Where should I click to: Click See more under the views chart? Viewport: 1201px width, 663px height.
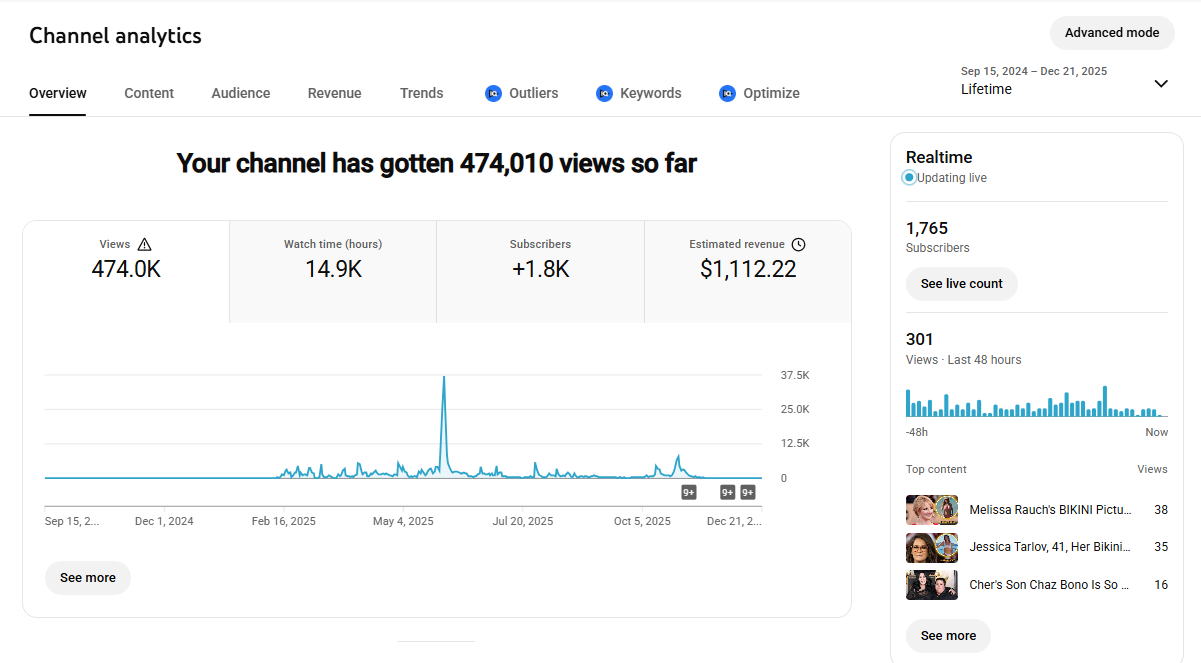[88, 578]
